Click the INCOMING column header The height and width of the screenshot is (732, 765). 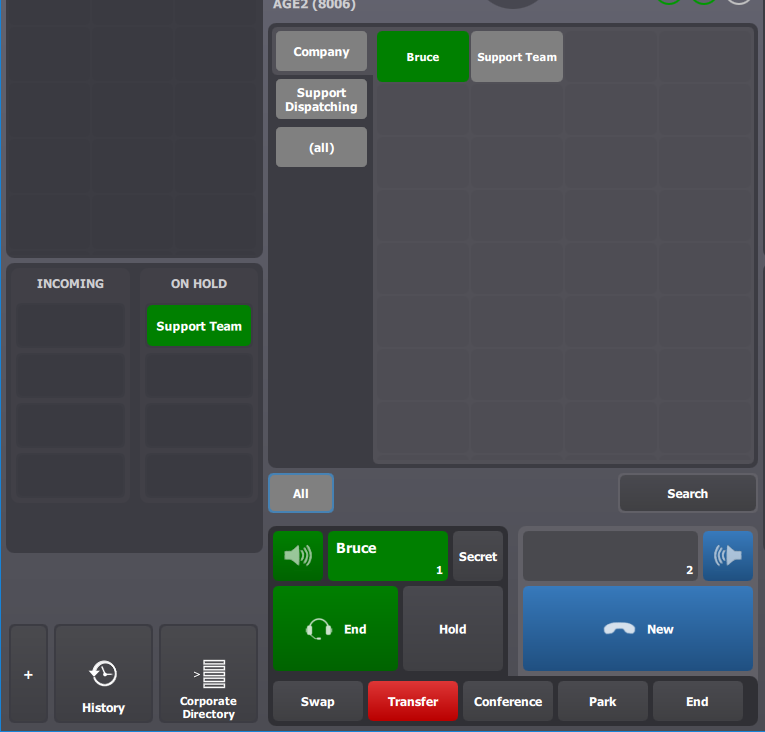[70, 284]
